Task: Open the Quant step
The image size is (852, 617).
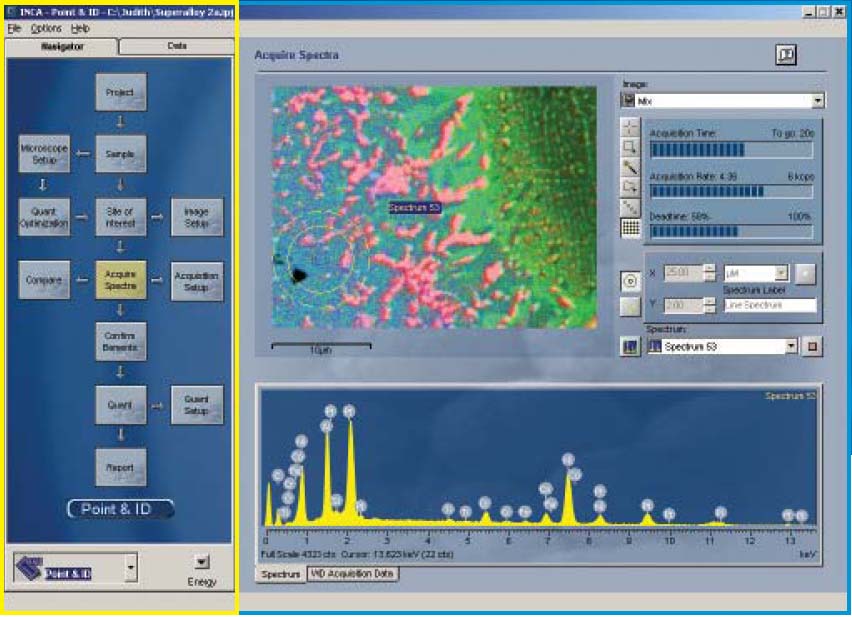Action: (x=121, y=405)
